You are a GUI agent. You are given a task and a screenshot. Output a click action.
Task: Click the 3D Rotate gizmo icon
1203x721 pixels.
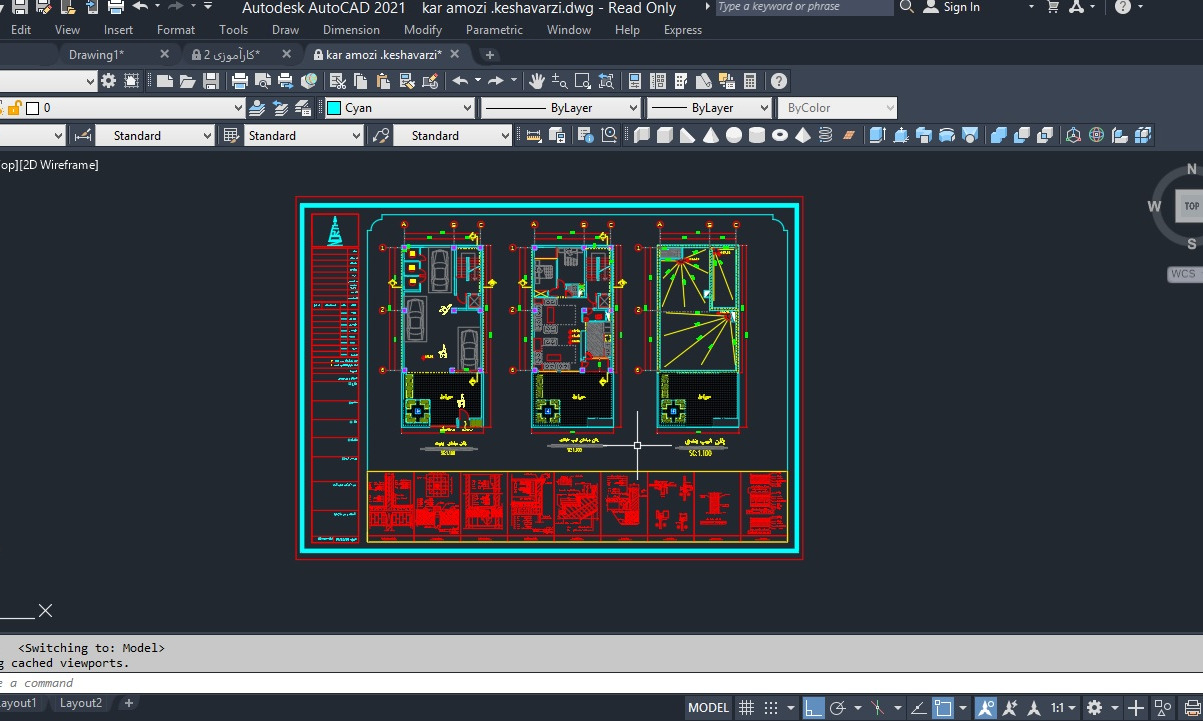(1096, 135)
